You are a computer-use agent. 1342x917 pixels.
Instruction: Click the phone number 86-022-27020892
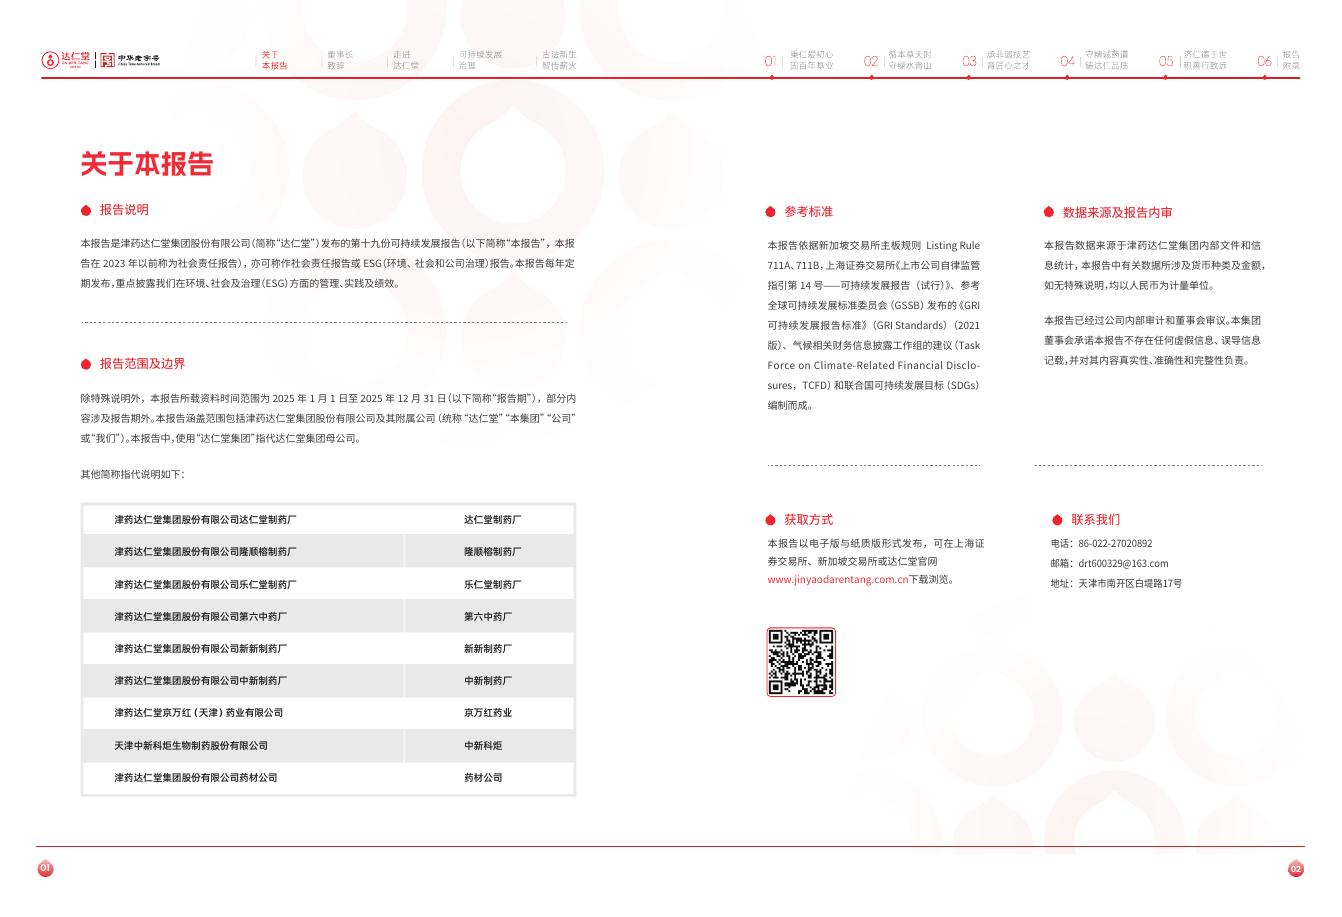(x=1115, y=544)
